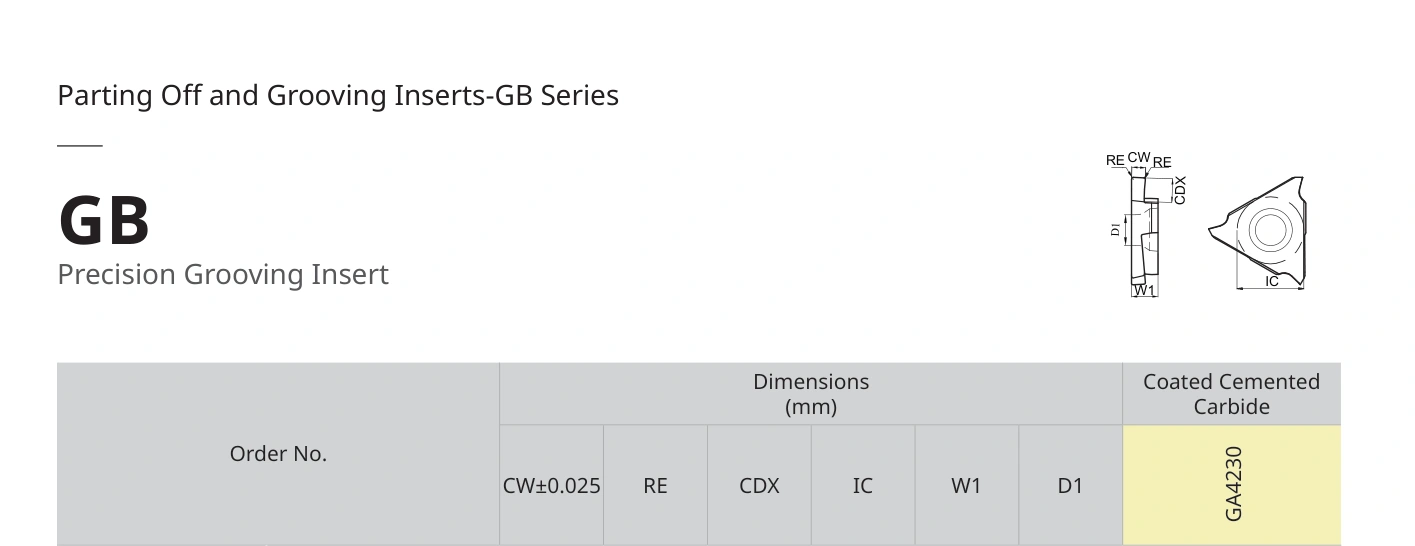Image resolution: width=1415 pixels, height=546 pixels.
Task: Click the IC dimension label on diagram
Action: point(1272,282)
